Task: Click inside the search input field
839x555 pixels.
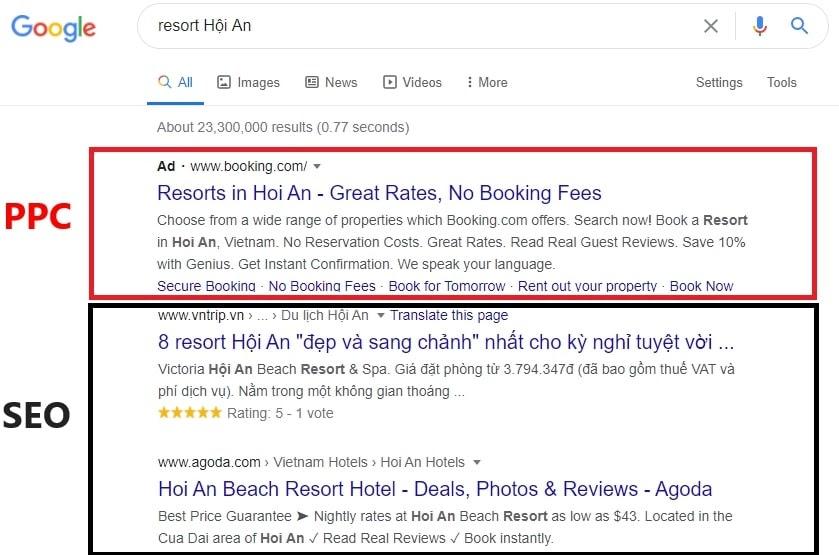Action: [x=420, y=27]
